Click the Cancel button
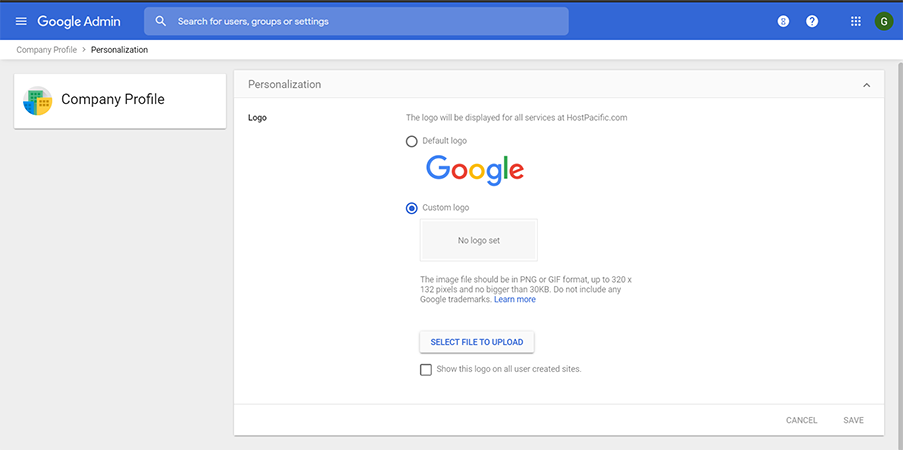 click(x=802, y=420)
